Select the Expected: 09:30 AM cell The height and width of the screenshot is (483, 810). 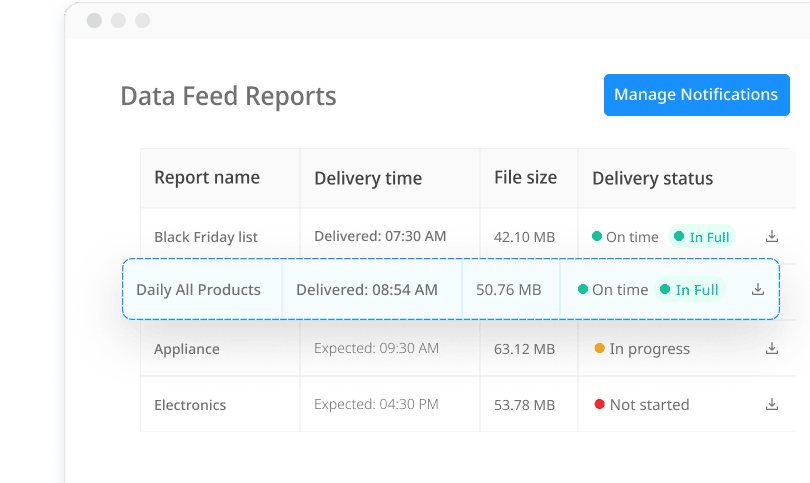coord(377,348)
